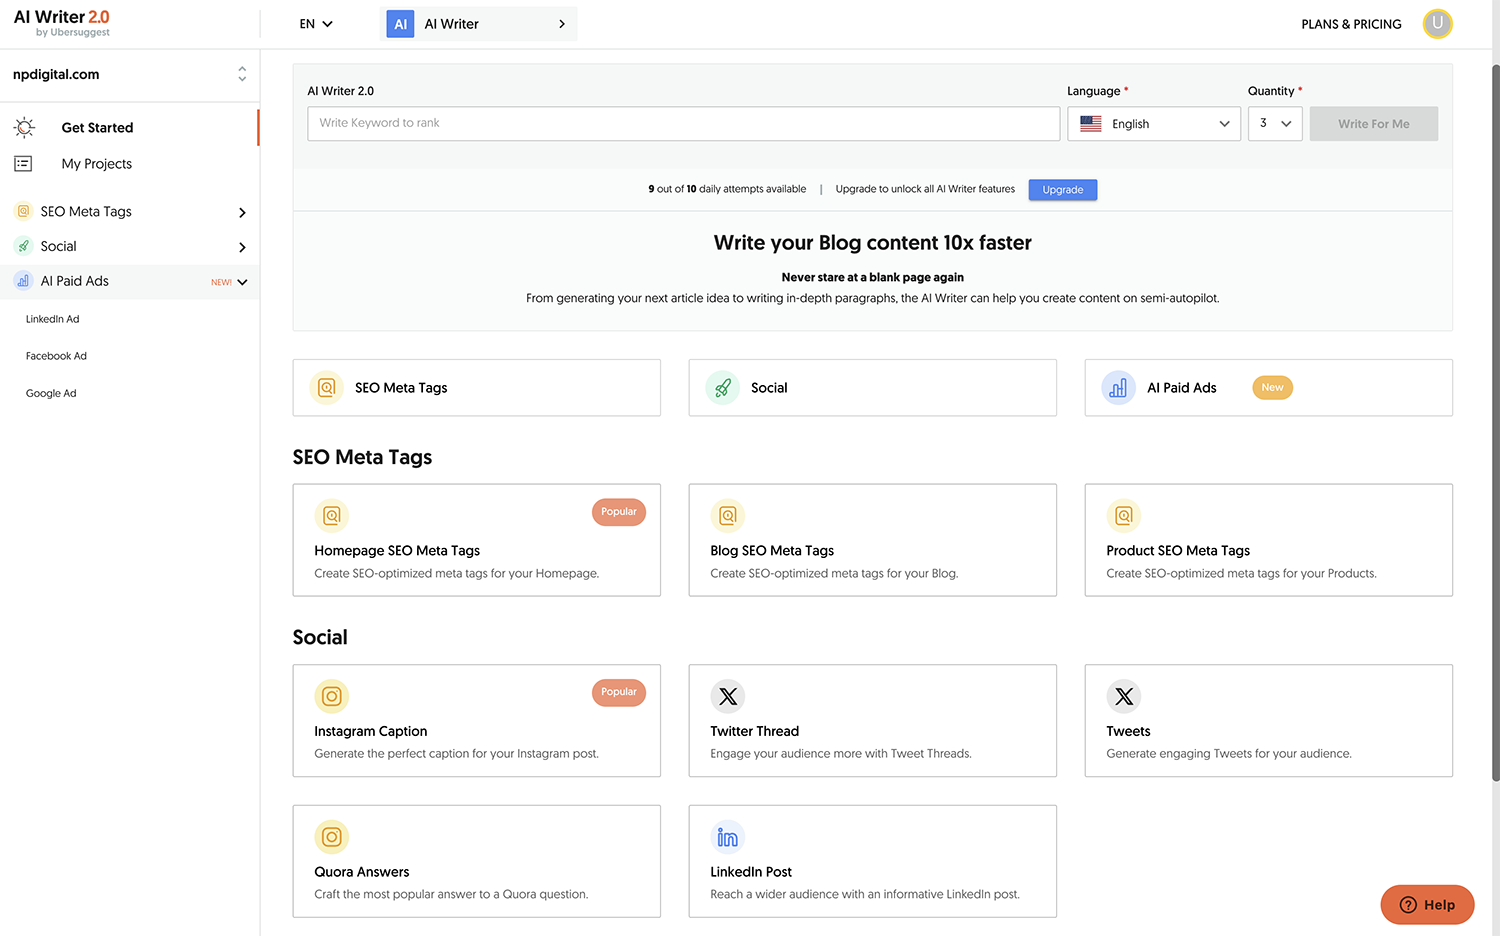The image size is (1500, 936).
Task: Open LinkedIn Post title
Action: point(751,872)
